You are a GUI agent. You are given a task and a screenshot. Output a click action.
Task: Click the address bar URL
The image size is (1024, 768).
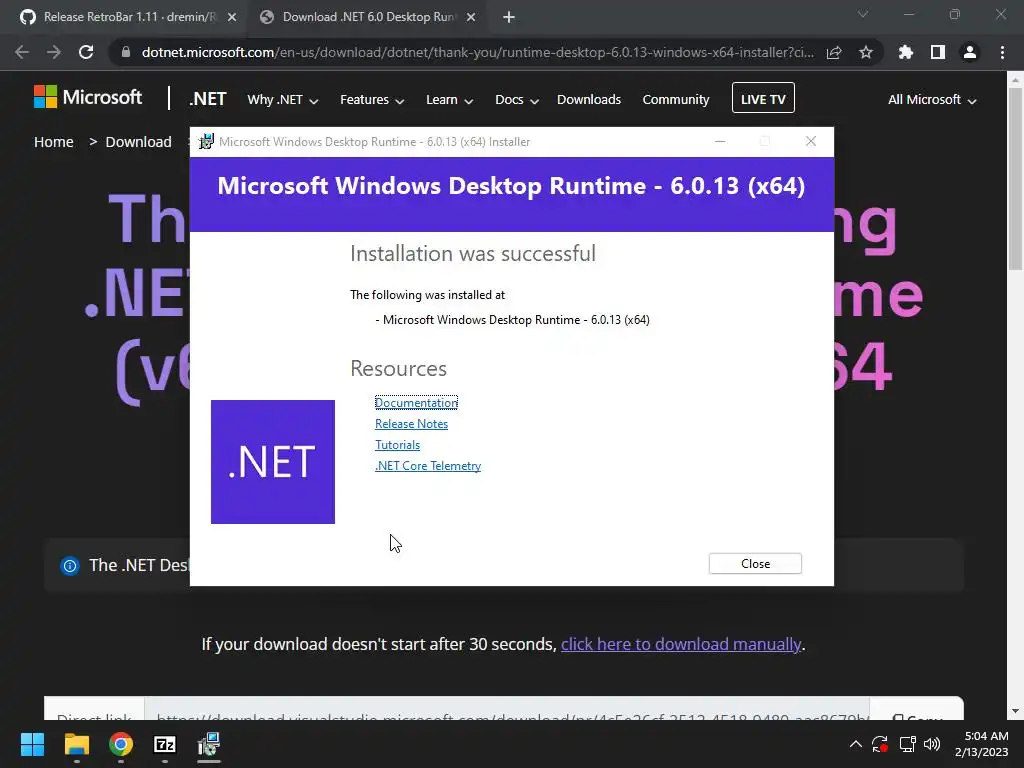(x=477, y=52)
